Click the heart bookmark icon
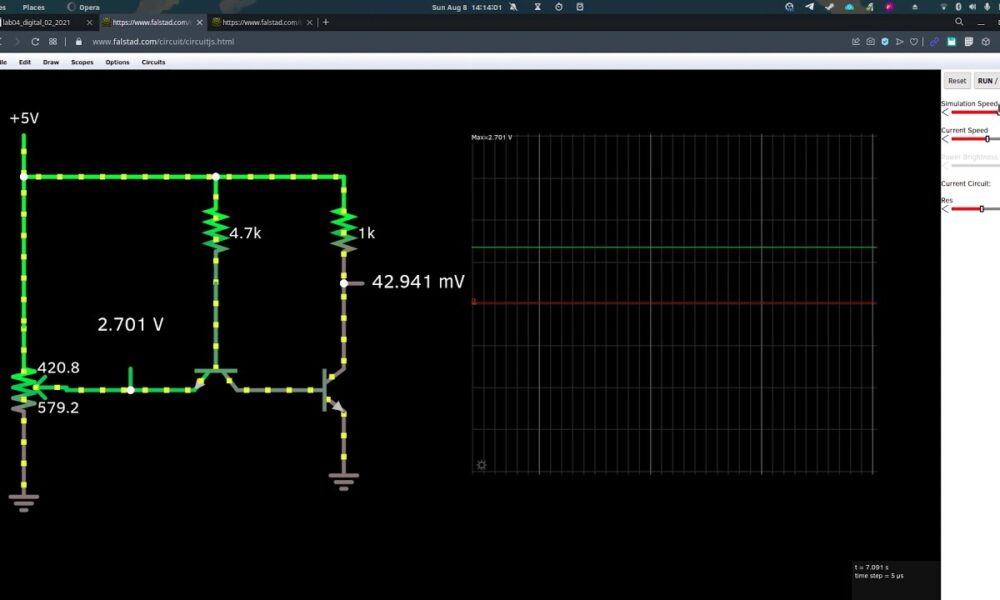The width and height of the screenshot is (1000, 600). pyautogui.click(x=914, y=42)
